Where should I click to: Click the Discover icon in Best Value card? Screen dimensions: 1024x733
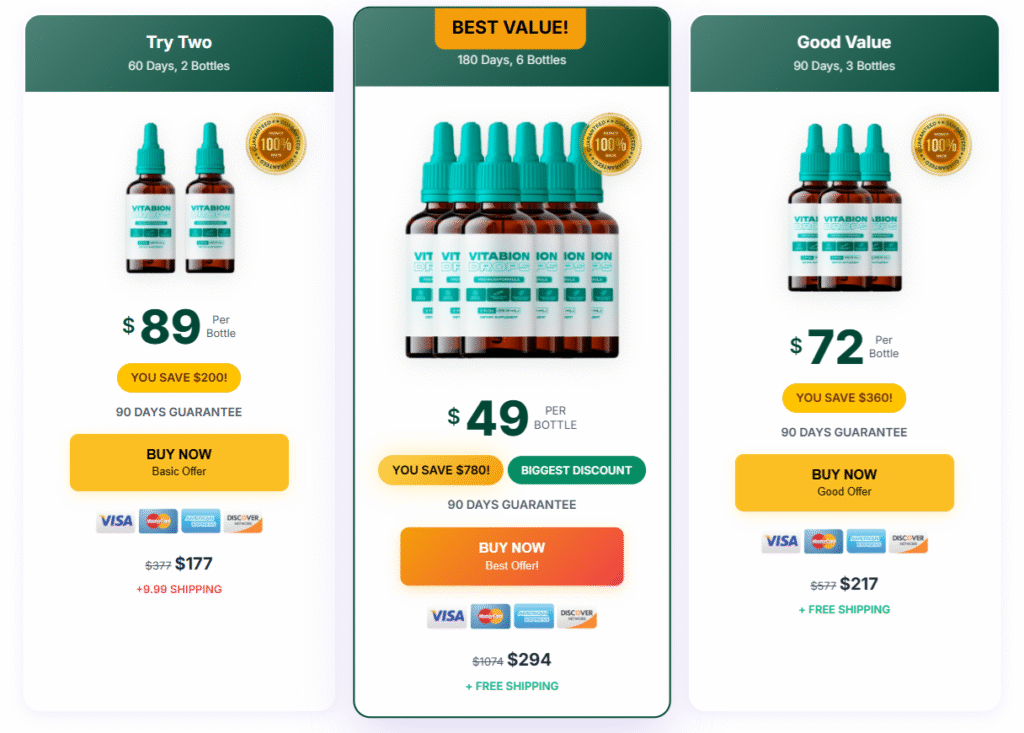point(577,616)
